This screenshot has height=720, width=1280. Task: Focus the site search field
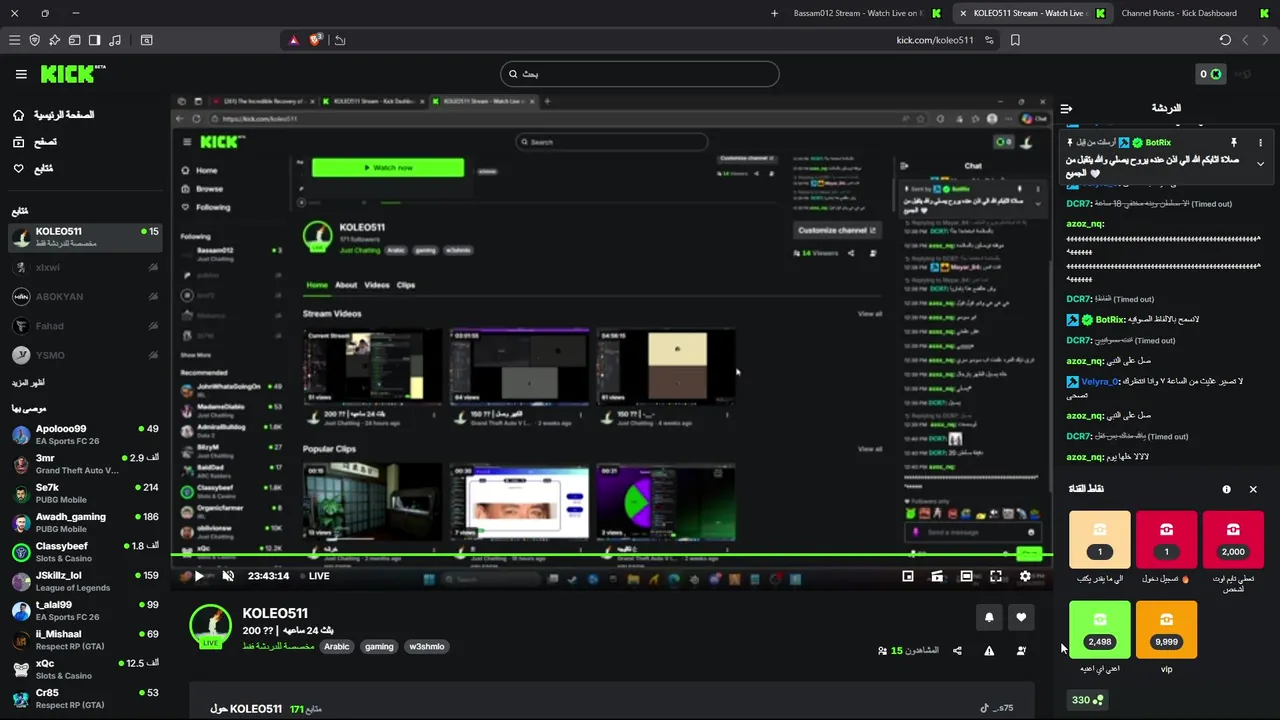click(x=639, y=74)
